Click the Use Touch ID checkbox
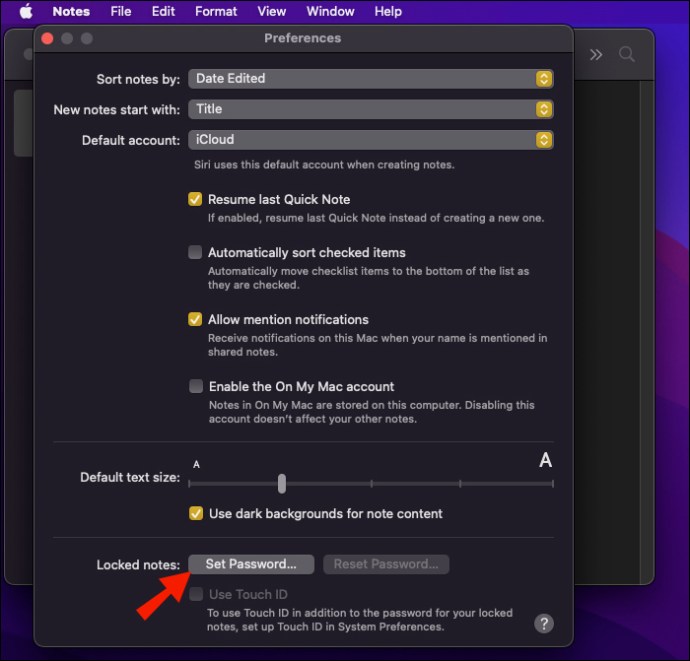Screen dimensions: 690x661 click(x=196, y=594)
